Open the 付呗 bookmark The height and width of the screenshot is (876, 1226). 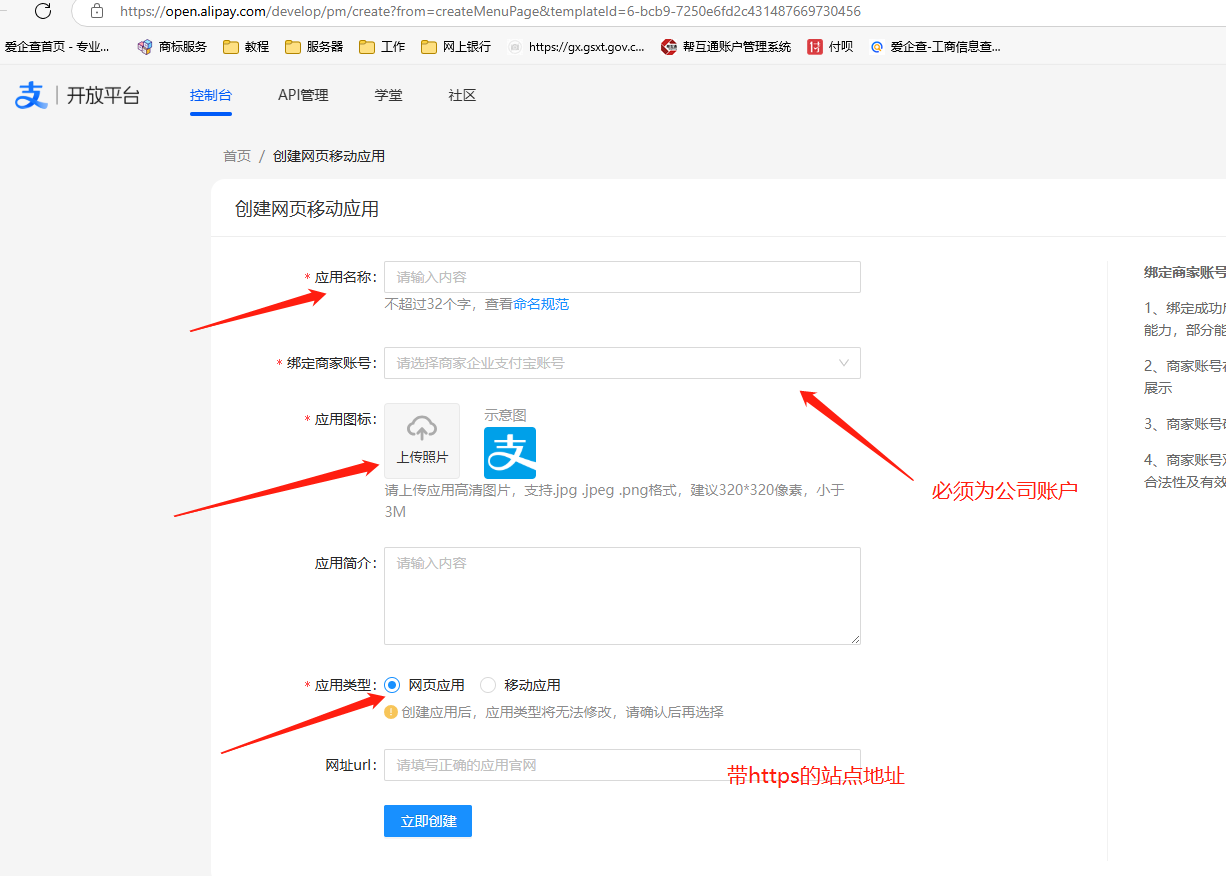[x=831, y=47]
